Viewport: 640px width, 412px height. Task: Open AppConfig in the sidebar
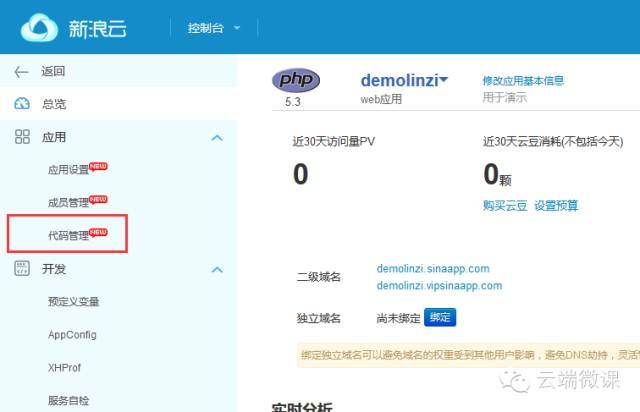pyautogui.click(x=72, y=335)
